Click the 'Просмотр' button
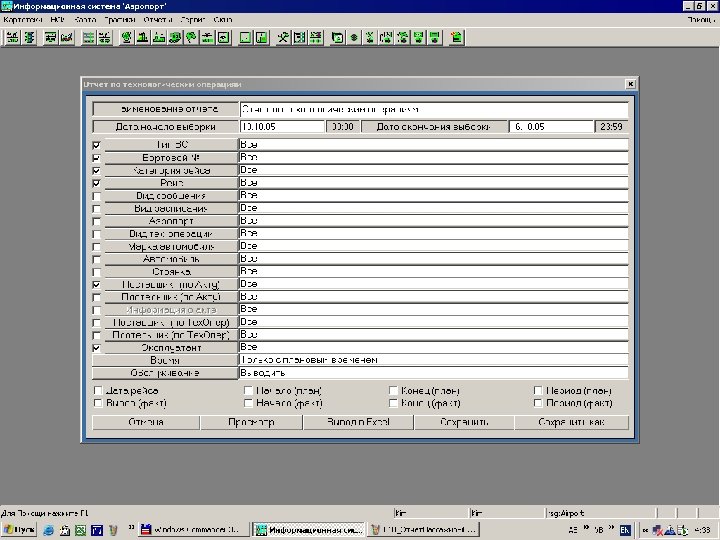Image resolution: width=720 pixels, height=540 pixels. tap(251, 423)
